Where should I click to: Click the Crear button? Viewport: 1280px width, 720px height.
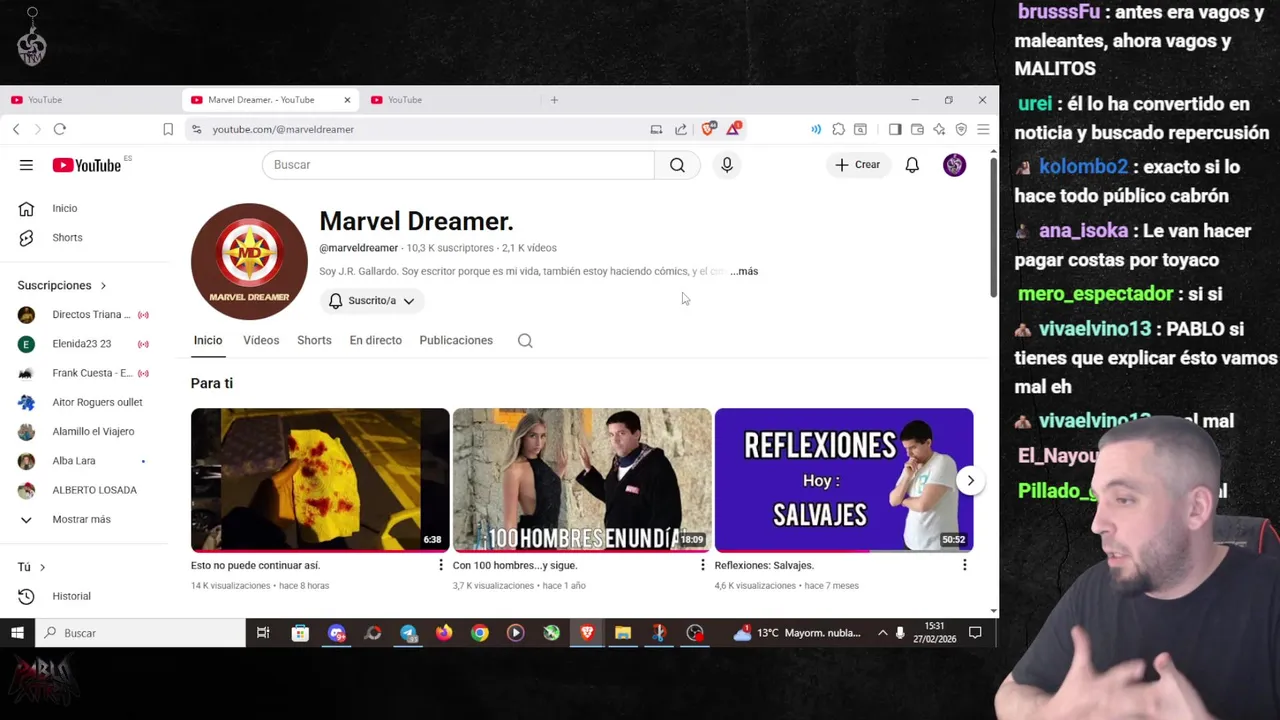tap(858, 165)
